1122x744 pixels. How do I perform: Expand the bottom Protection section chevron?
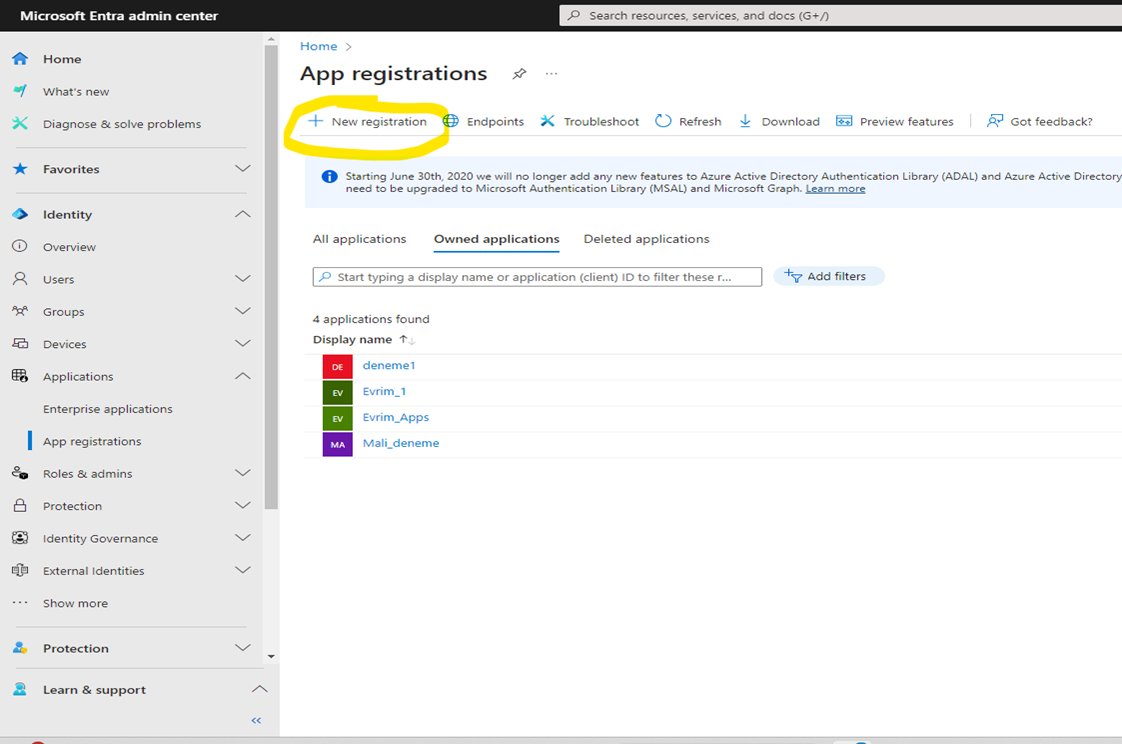[x=243, y=647]
